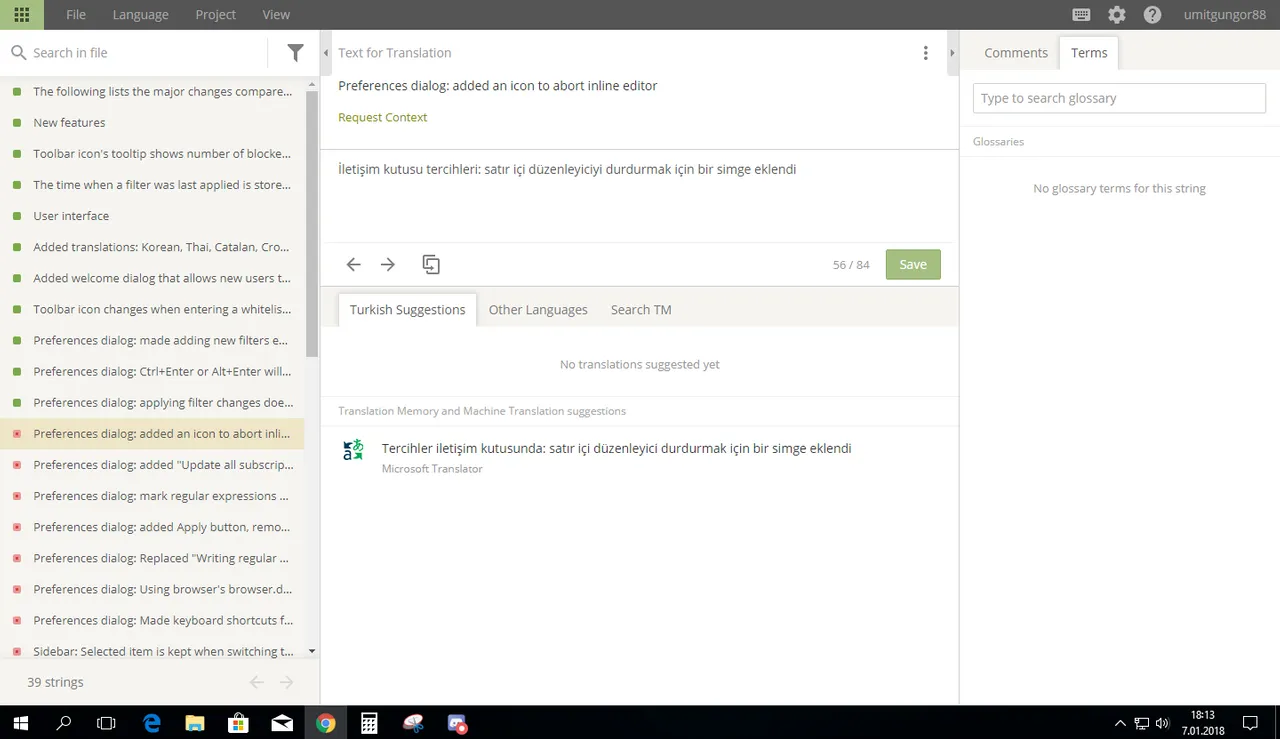Click the Microsoft Translator suggestion icon
The image size is (1280, 739).
pyautogui.click(x=353, y=451)
